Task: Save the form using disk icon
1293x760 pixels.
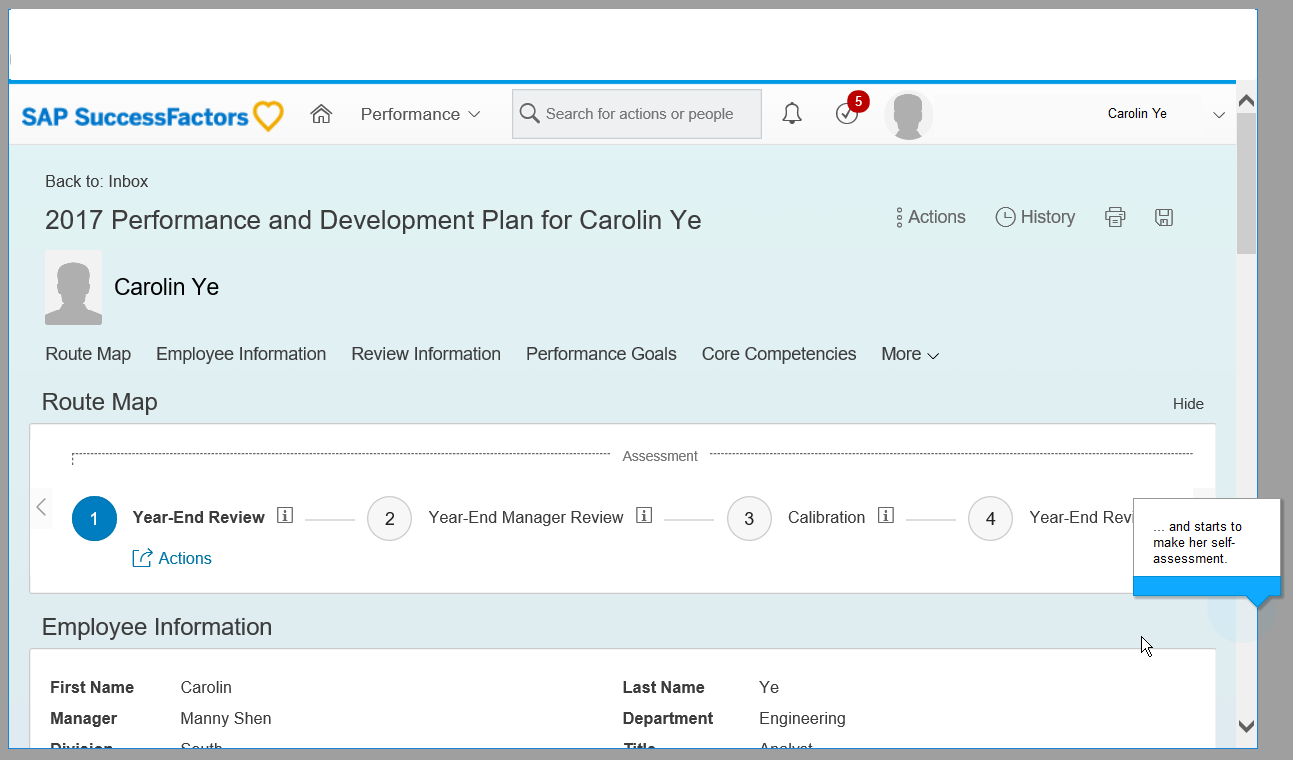Action: click(1163, 217)
